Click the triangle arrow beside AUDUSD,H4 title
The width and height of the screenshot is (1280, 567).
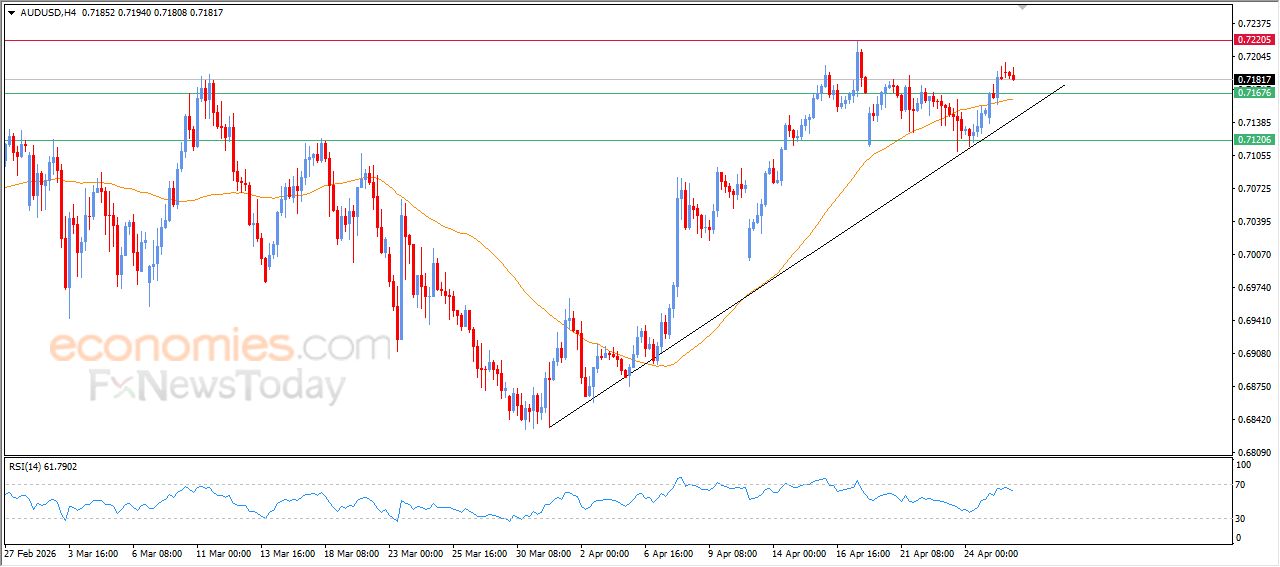[12, 13]
